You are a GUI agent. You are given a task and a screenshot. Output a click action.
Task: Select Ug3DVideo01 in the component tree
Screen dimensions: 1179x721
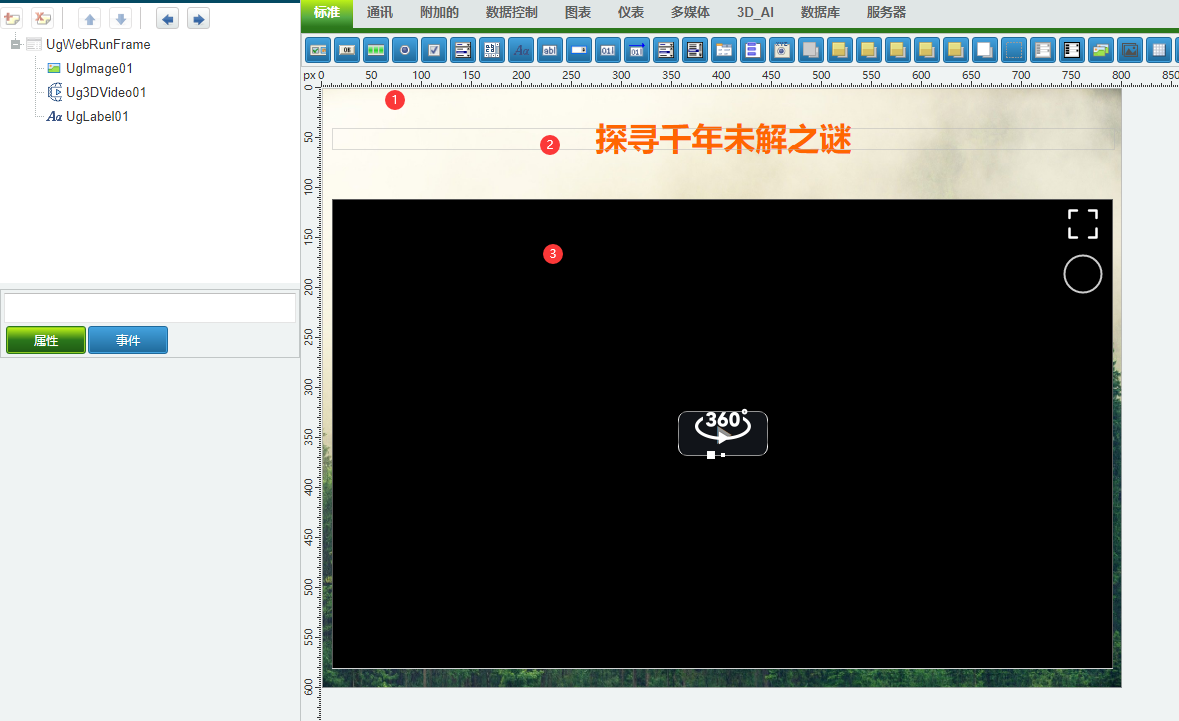pos(106,92)
